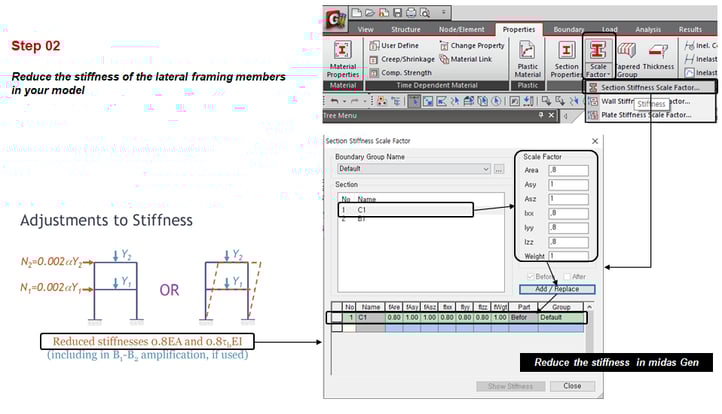This screenshot has height=414, width=722.
Task: Open the quick access toolbar dropdown arrow
Action: pos(444,13)
